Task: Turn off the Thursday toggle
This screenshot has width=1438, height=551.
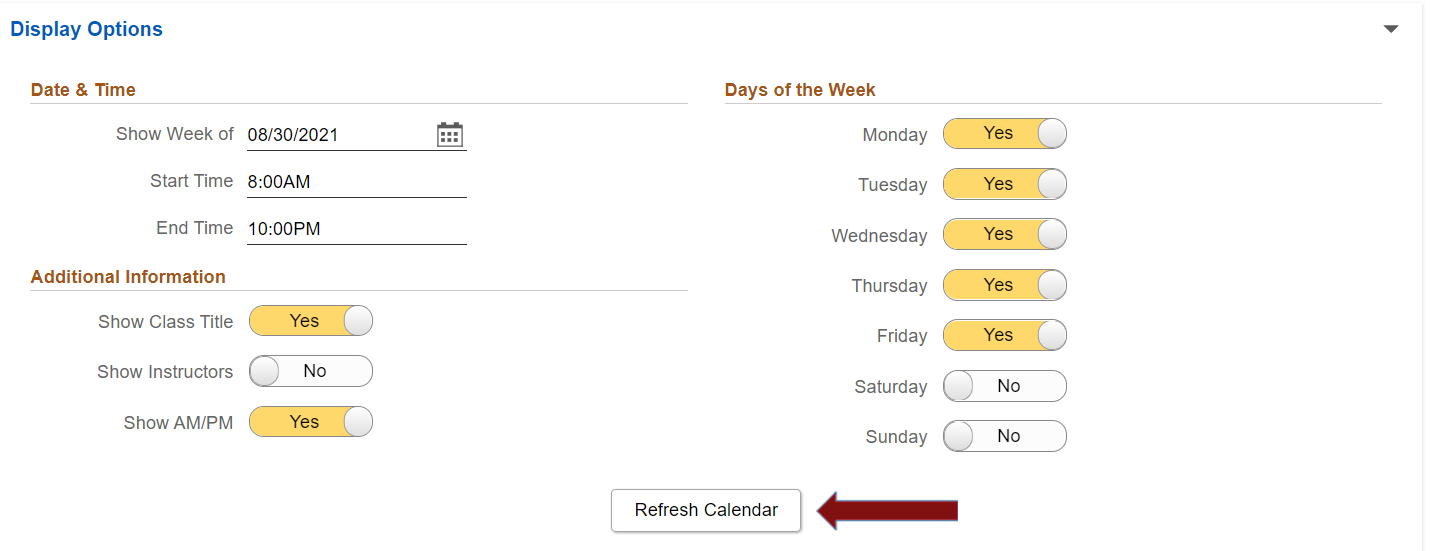Action: tap(1004, 286)
